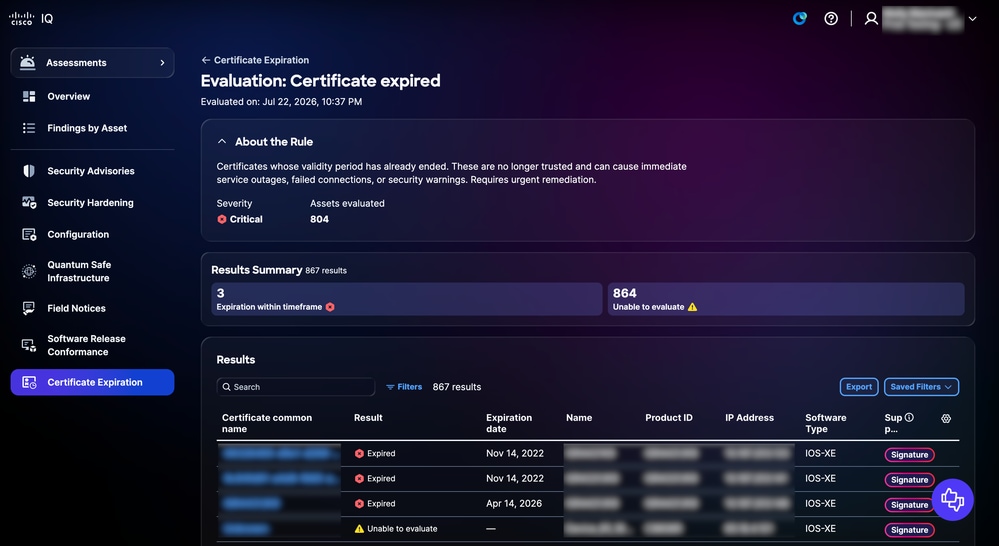Image resolution: width=999 pixels, height=546 pixels.
Task: Click Unable to evaluate result in last row
Action: point(396,529)
